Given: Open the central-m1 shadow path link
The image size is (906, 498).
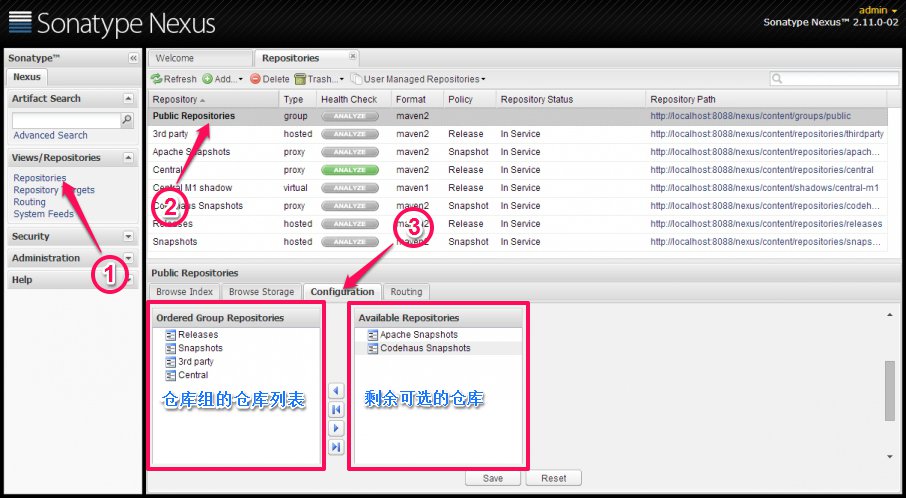Looking at the screenshot, I should 764,188.
